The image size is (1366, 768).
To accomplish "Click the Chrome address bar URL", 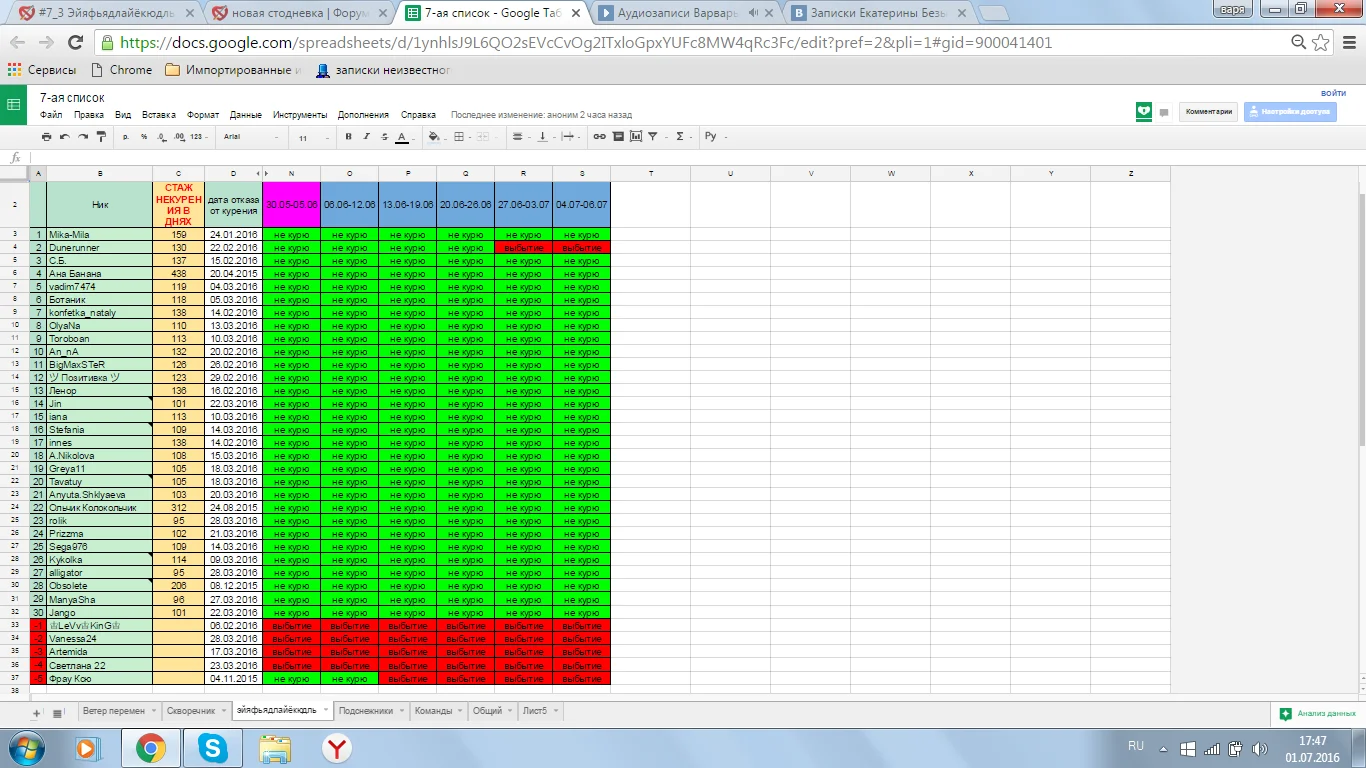I will [586, 43].
